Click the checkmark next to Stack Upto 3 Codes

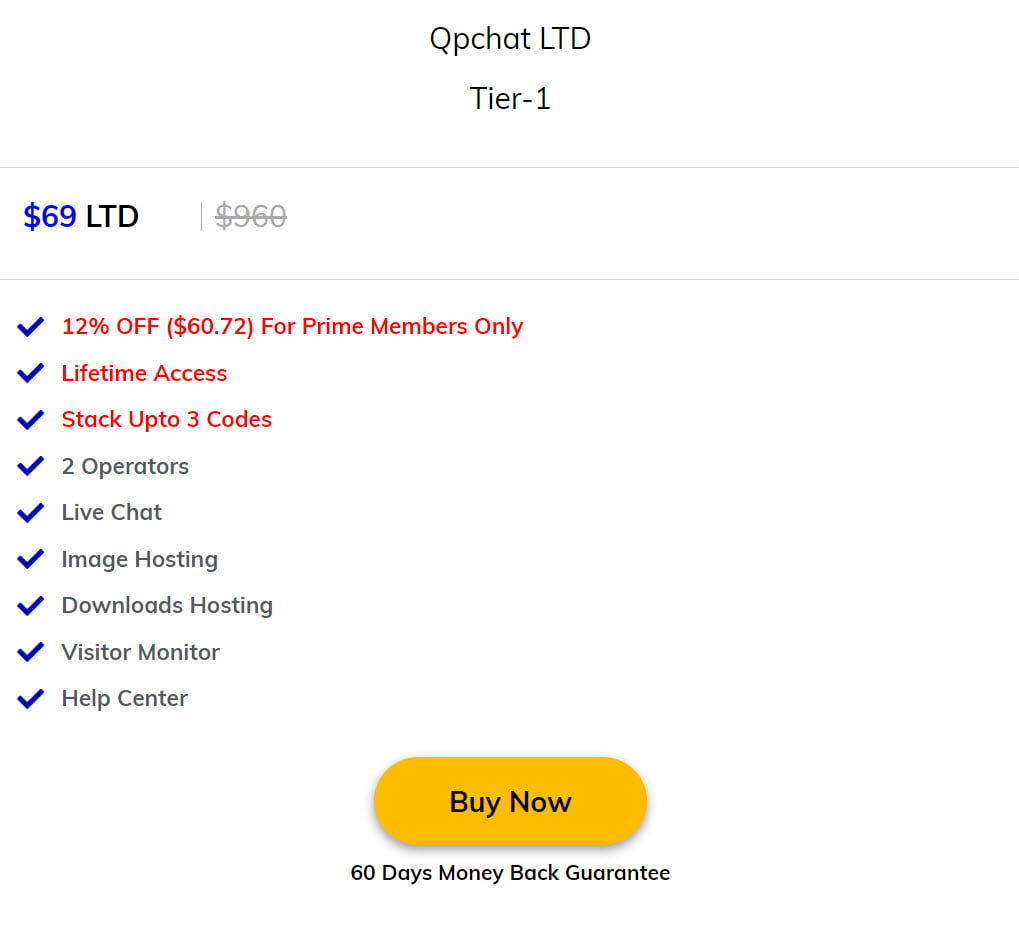[30, 419]
